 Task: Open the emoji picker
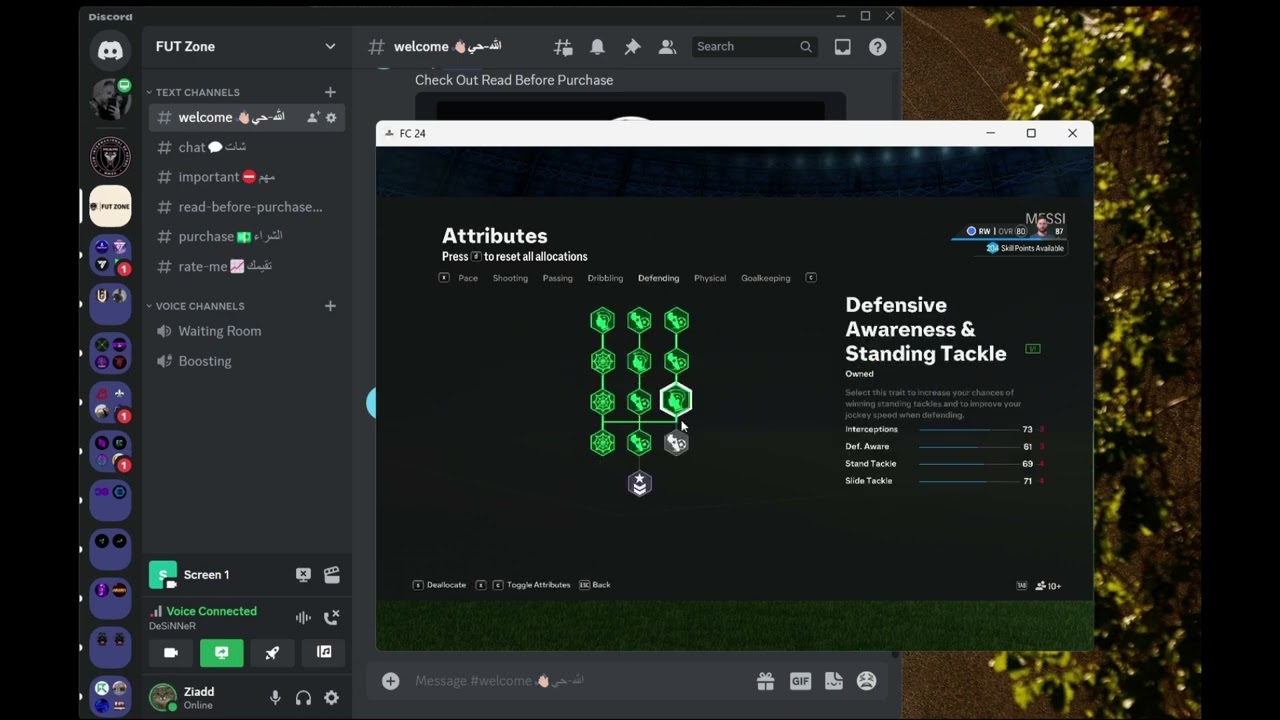(867, 681)
